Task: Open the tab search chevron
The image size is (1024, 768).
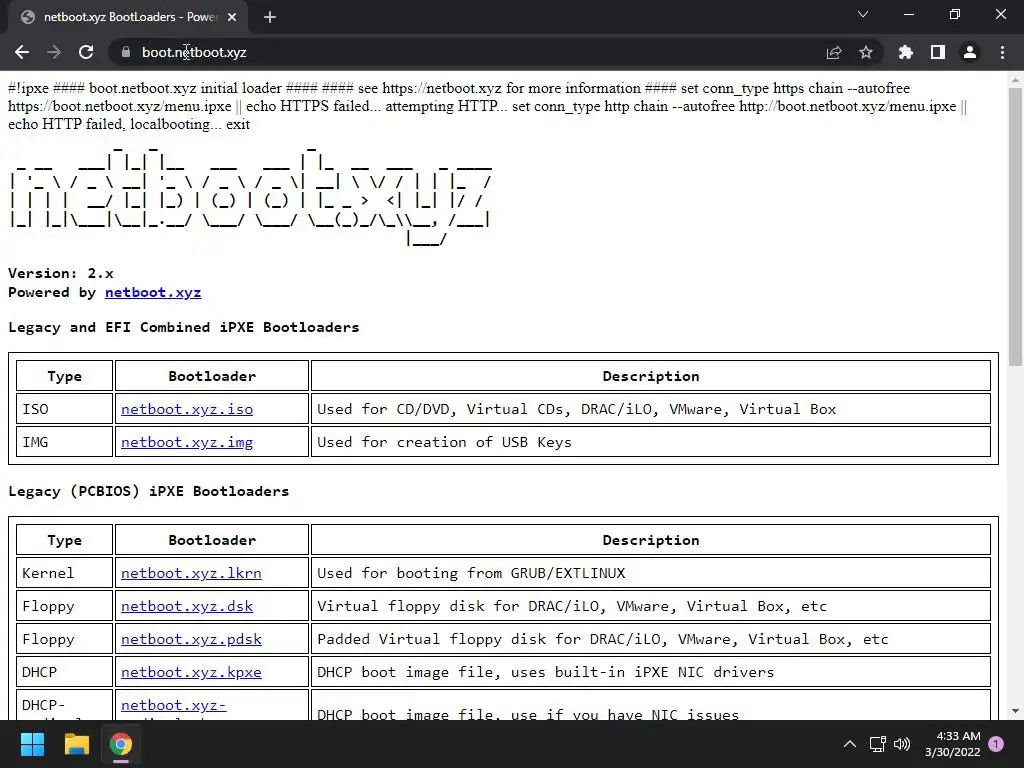Action: pyautogui.click(x=863, y=14)
